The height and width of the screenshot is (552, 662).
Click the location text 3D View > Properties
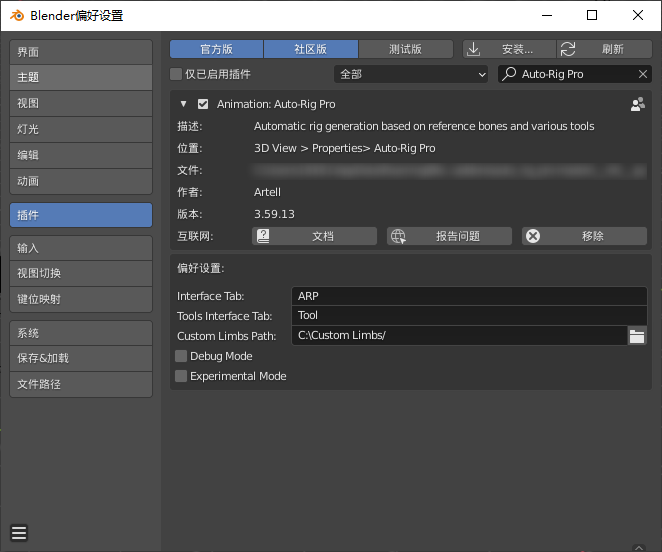(345, 148)
